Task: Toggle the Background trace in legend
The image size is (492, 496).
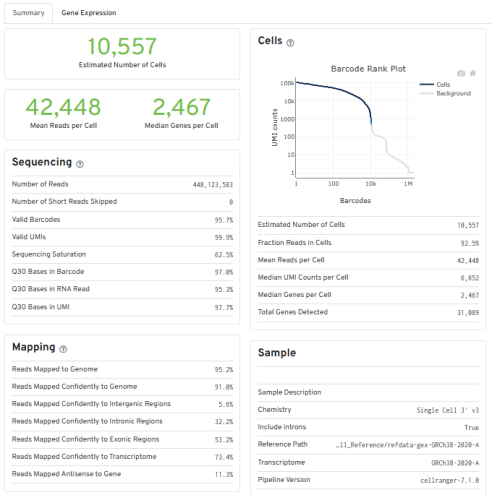Action: [x=445, y=93]
